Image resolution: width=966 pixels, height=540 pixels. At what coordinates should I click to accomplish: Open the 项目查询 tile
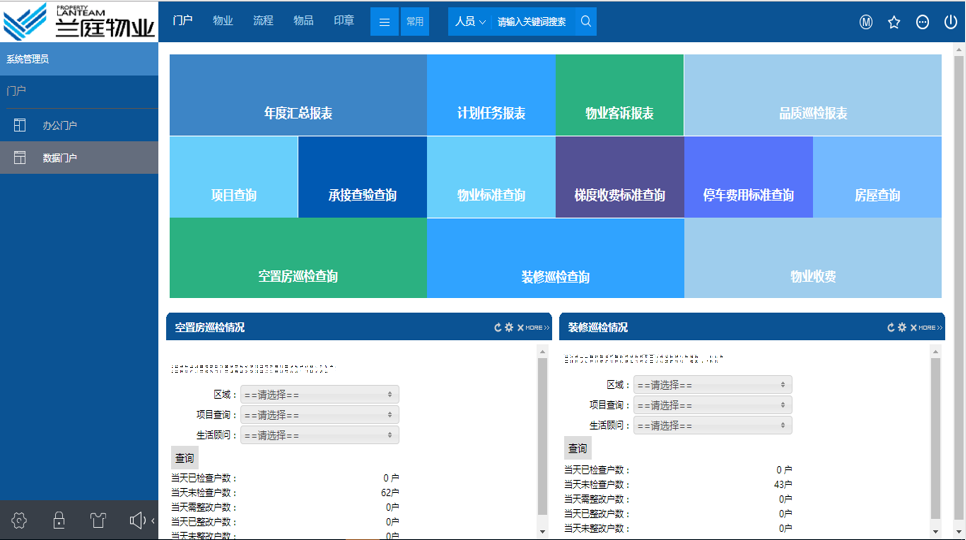233,177
